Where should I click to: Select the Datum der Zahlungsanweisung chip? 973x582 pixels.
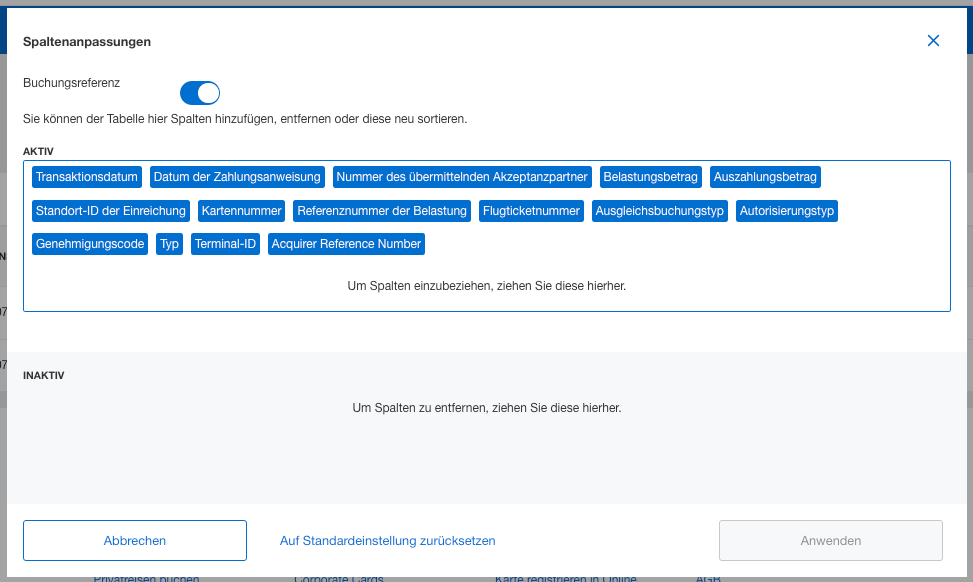coord(237,177)
